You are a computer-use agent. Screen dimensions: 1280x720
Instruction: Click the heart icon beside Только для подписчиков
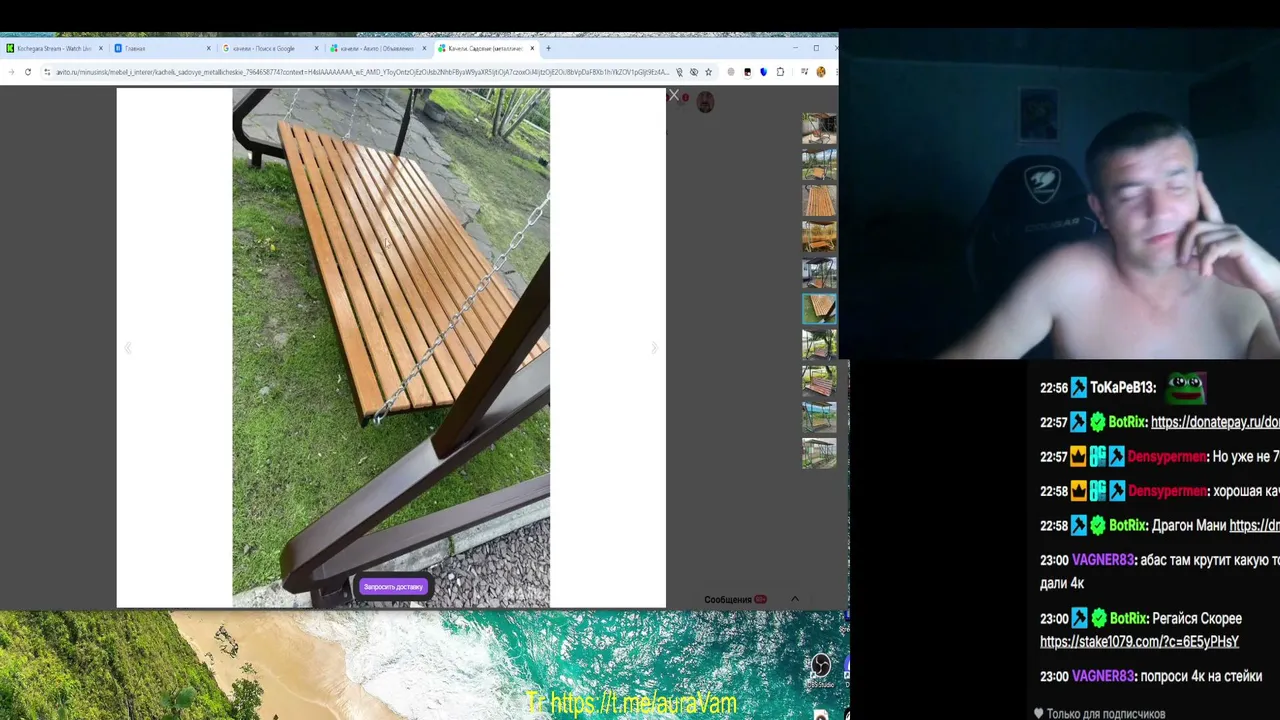click(1039, 714)
